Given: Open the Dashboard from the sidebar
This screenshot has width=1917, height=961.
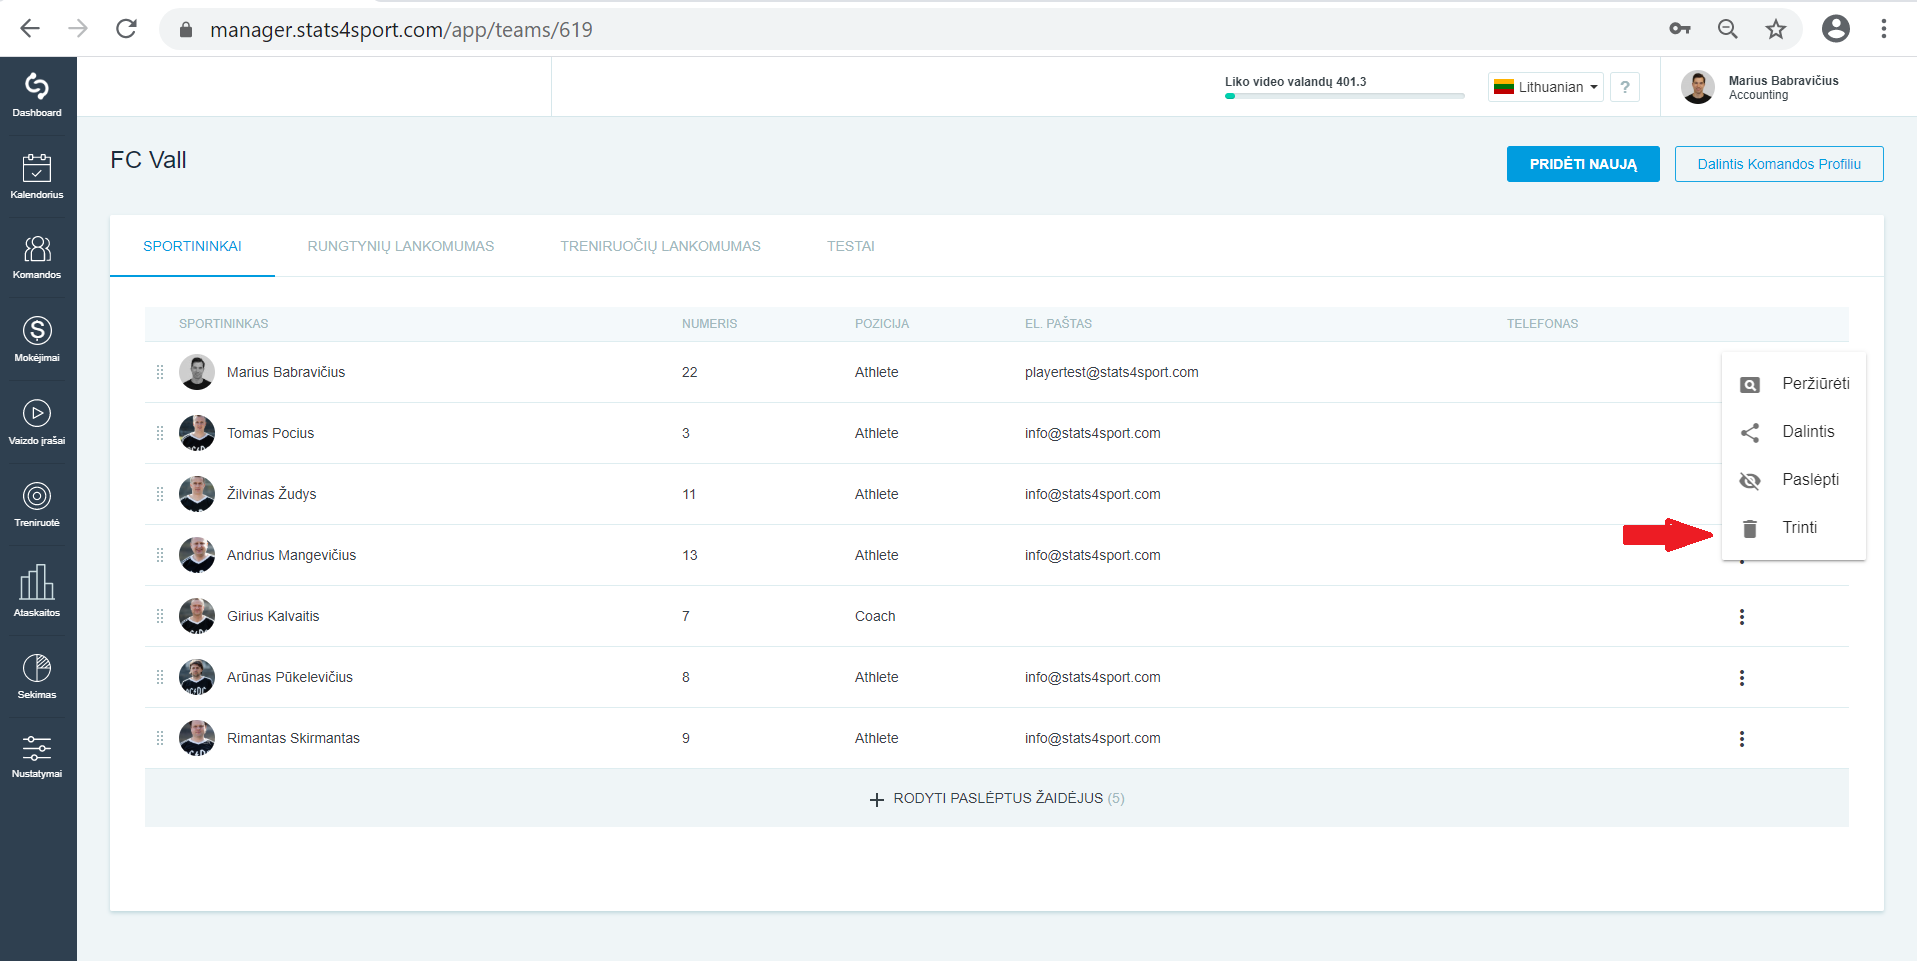Looking at the screenshot, I should [37, 96].
